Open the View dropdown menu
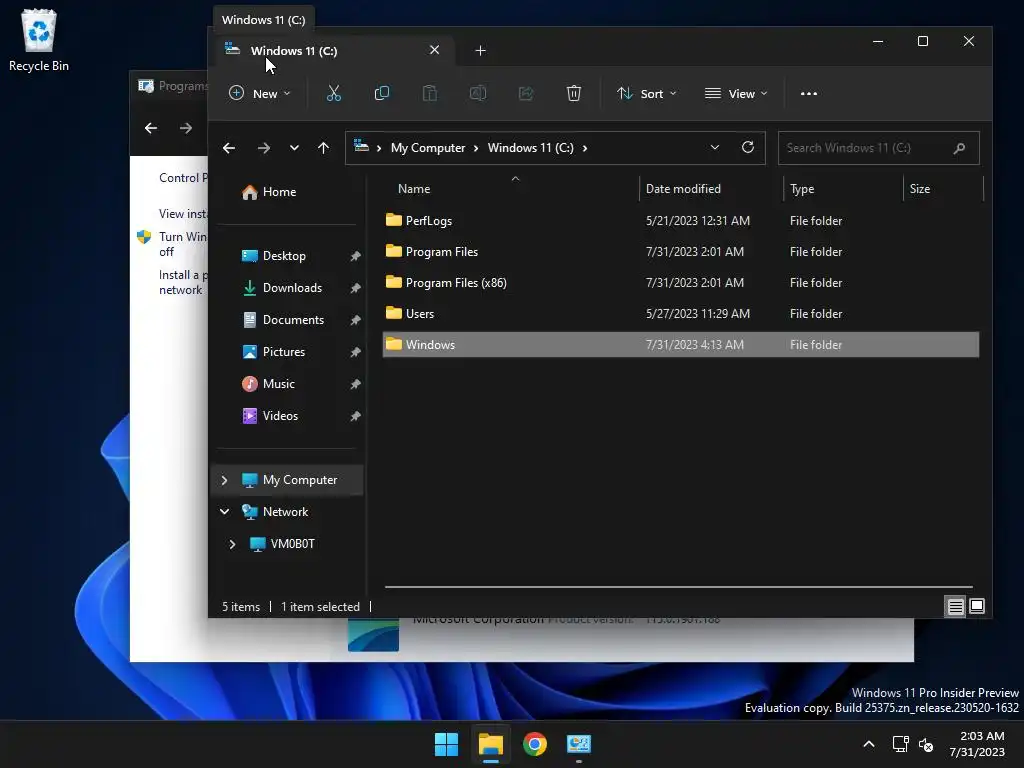This screenshot has height=768, width=1024. (x=736, y=93)
